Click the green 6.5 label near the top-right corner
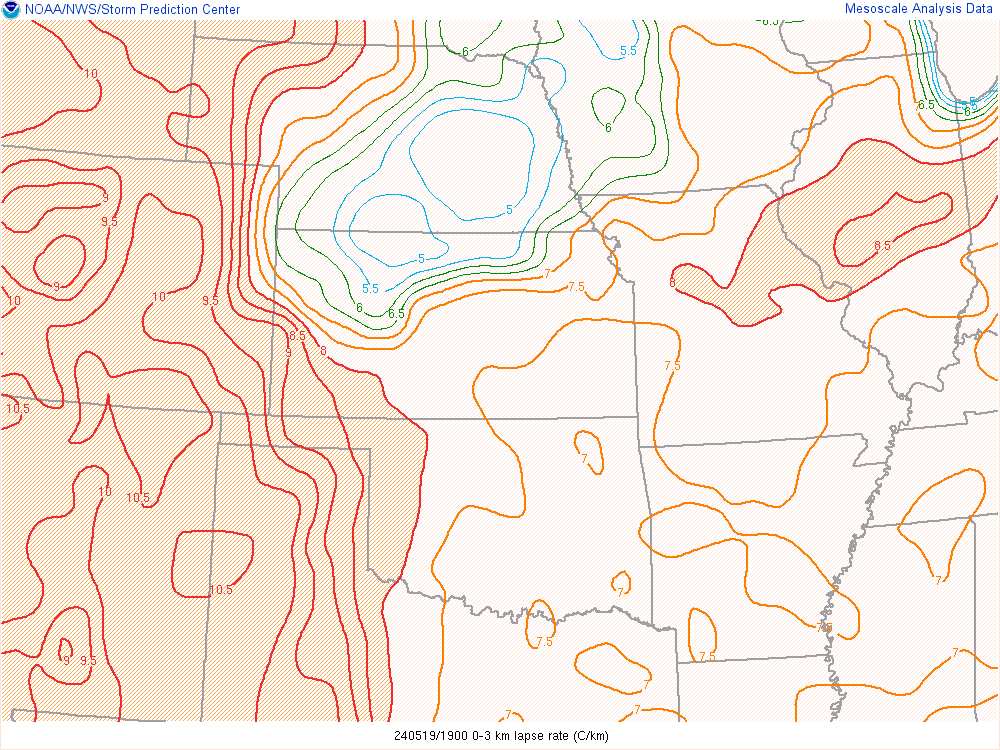This screenshot has height=750, width=1000. pos(926,105)
